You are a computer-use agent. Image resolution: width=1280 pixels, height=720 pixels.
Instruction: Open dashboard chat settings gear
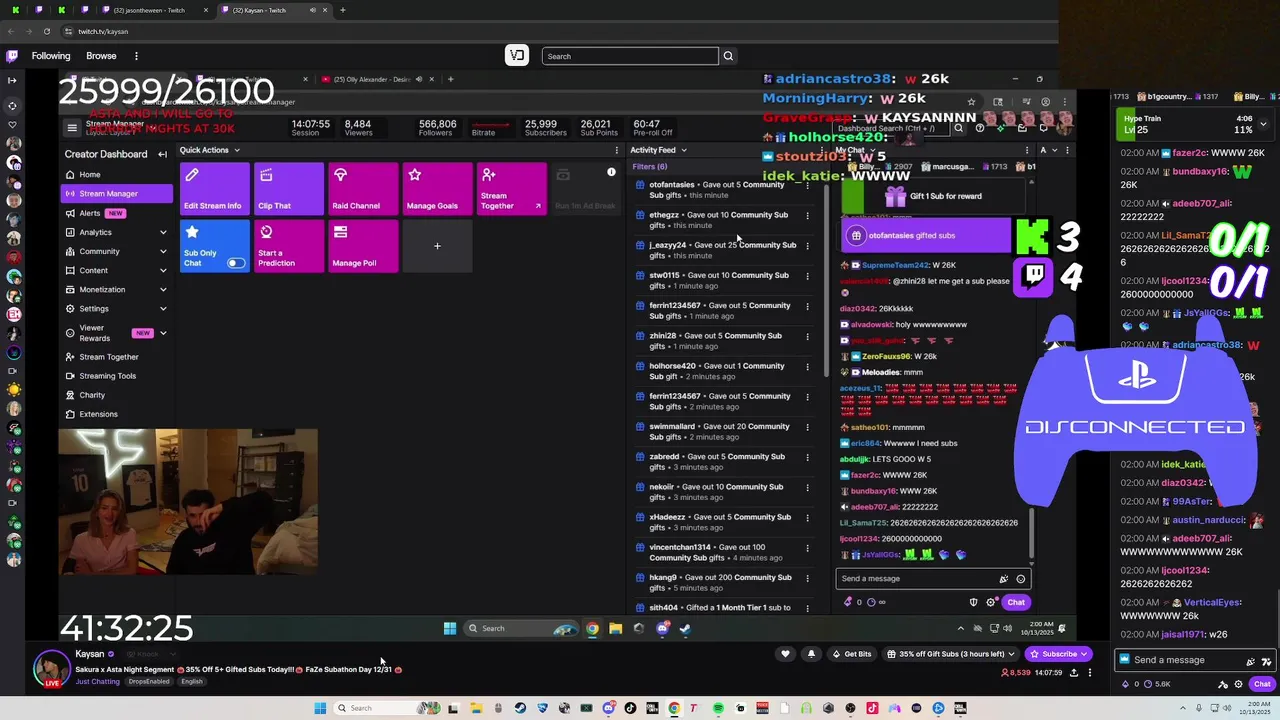991,602
